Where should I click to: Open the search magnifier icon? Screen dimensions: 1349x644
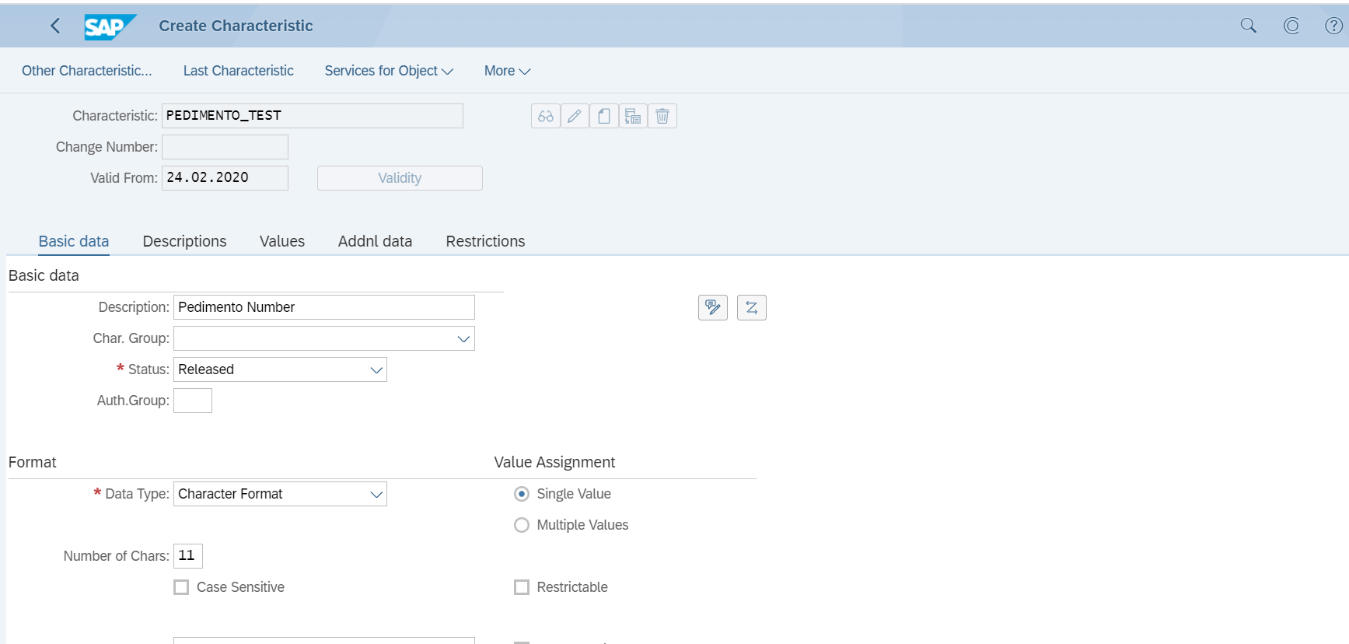[1248, 26]
